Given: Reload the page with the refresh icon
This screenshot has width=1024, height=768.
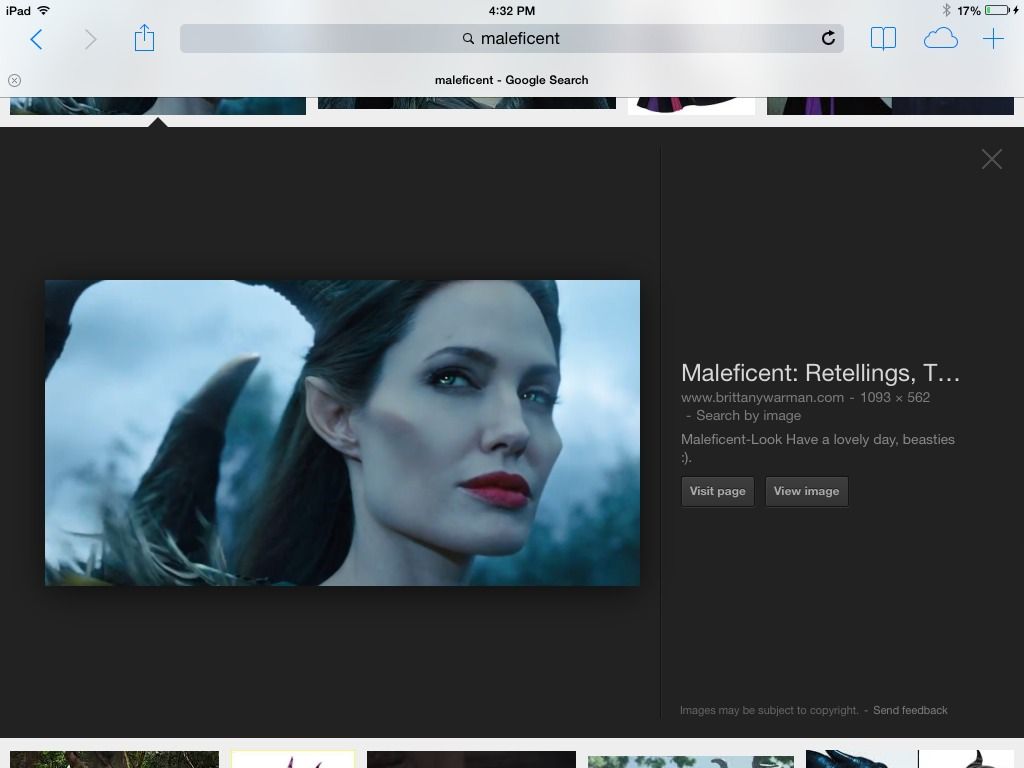Looking at the screenshot, I should point(828,38).
